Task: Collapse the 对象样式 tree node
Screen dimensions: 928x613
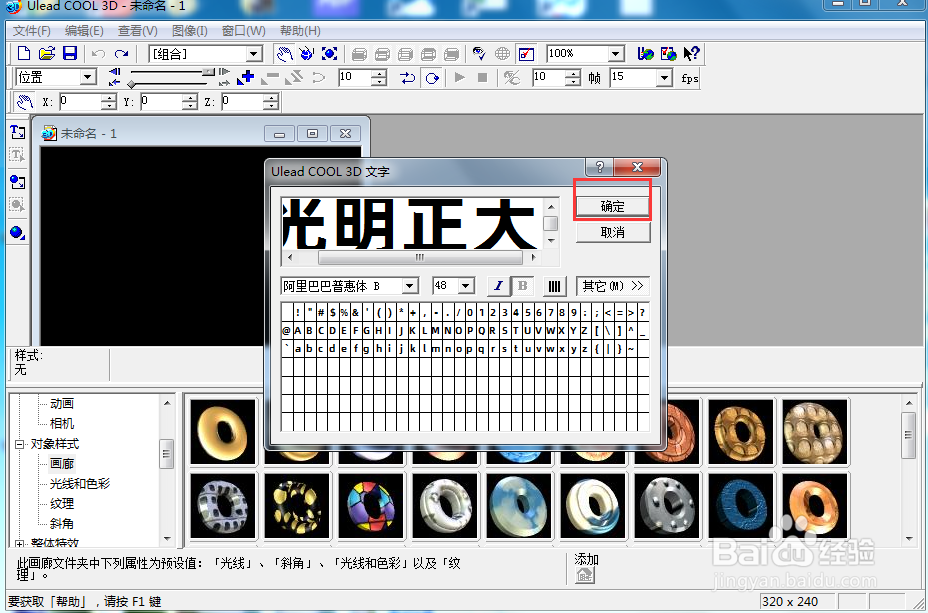Action: 20,444
